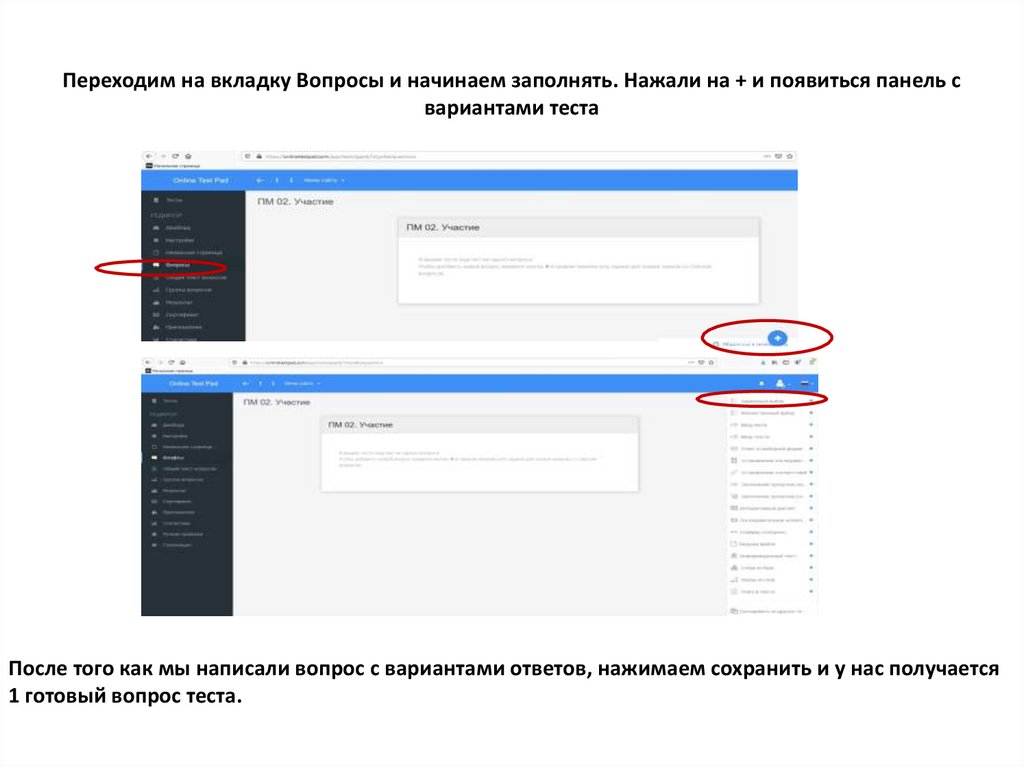Open the user account dropdown in the lower screenshot
Viewport: 1024px width, 767px height.
click(x=782, y=384)
